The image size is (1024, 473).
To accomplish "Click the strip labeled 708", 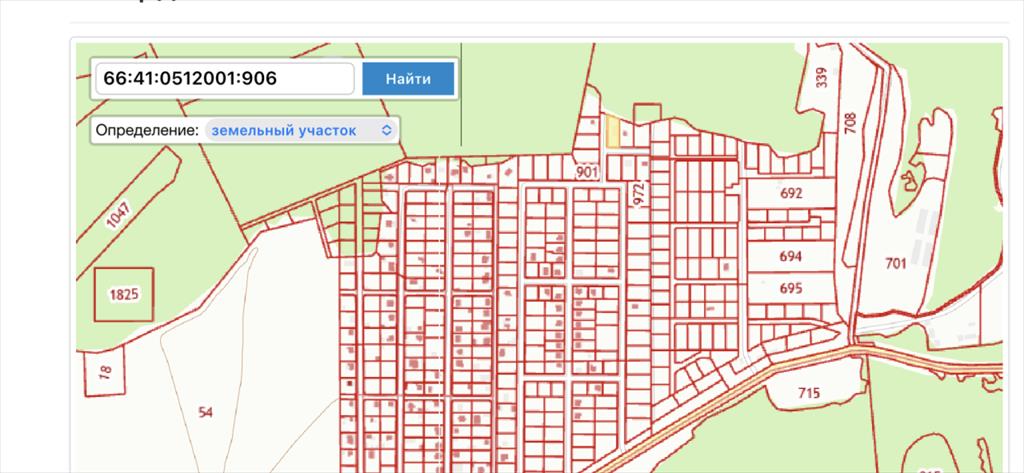I will [850, 123].
